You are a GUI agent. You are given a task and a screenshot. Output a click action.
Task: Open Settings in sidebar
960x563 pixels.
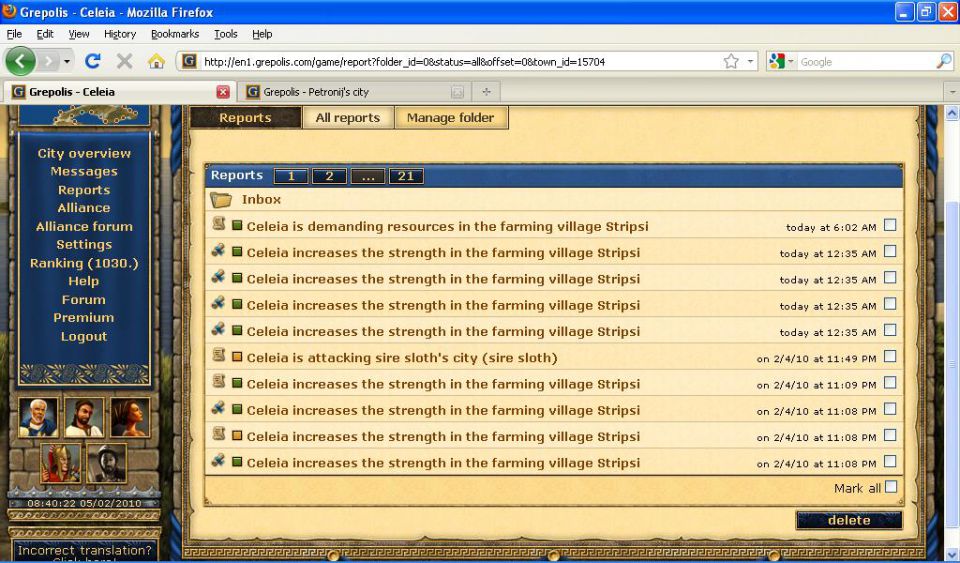point(84,244)
